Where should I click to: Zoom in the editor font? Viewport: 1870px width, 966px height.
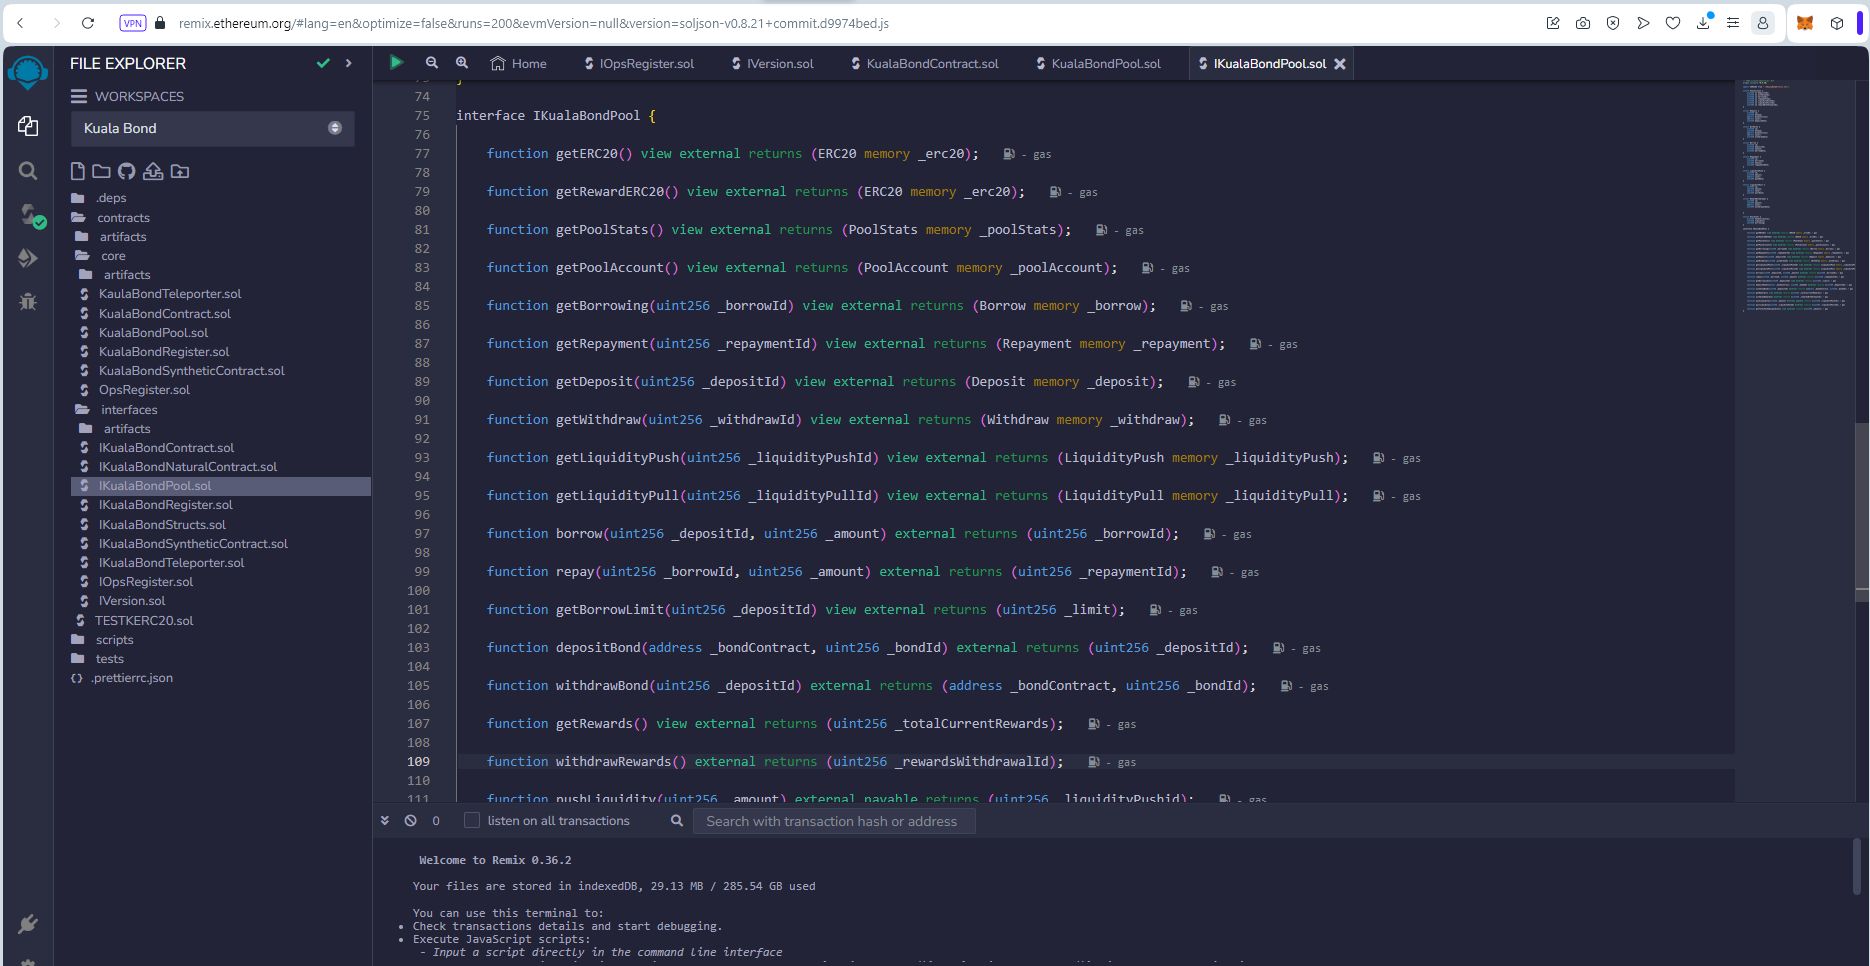pyautogui.click(x=462, y=63)
